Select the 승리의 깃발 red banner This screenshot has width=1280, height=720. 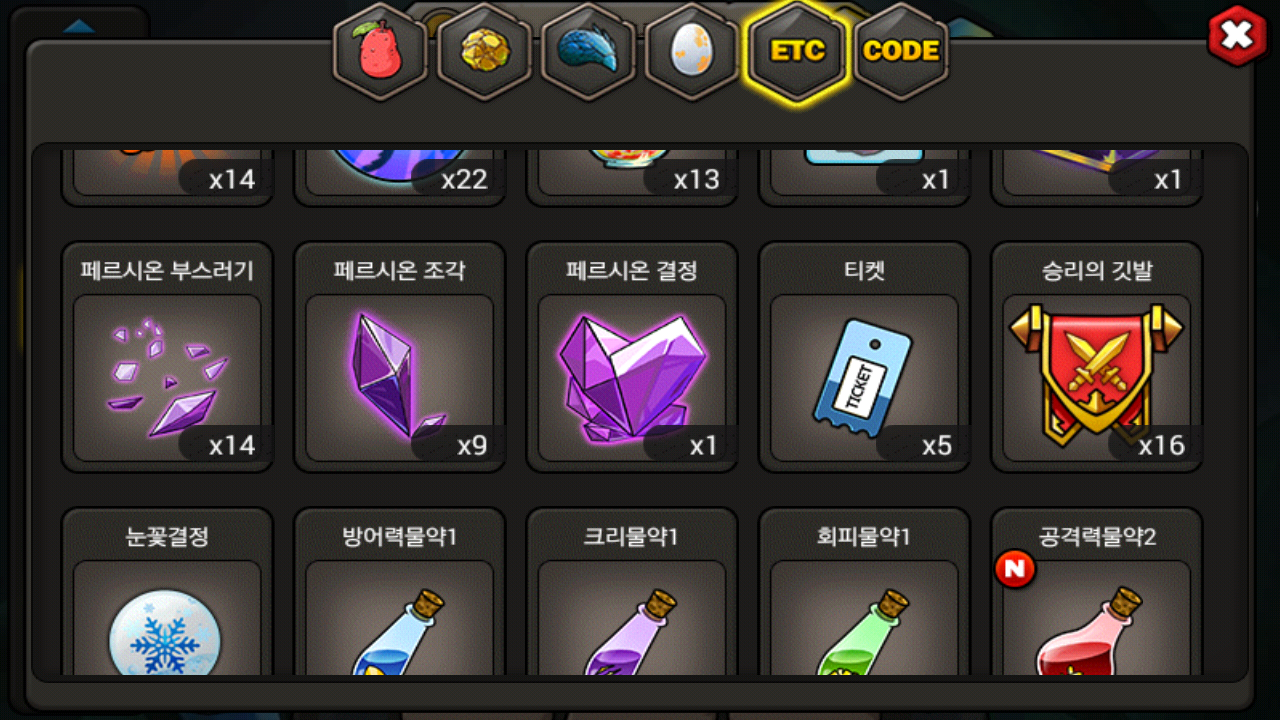(x=1097, y=357)
